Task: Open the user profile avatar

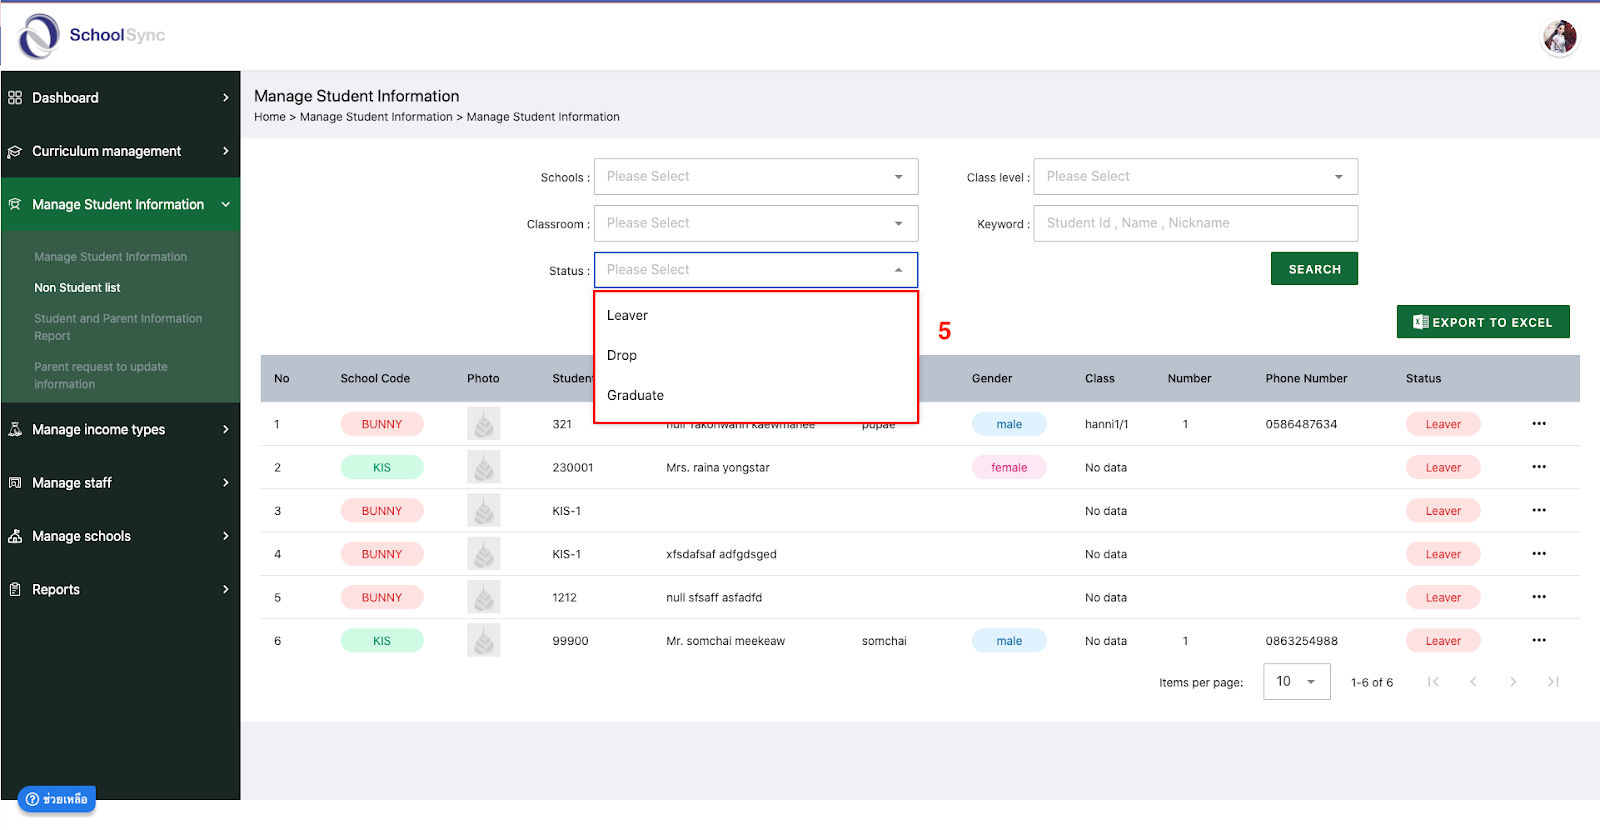Action: 1559,38
